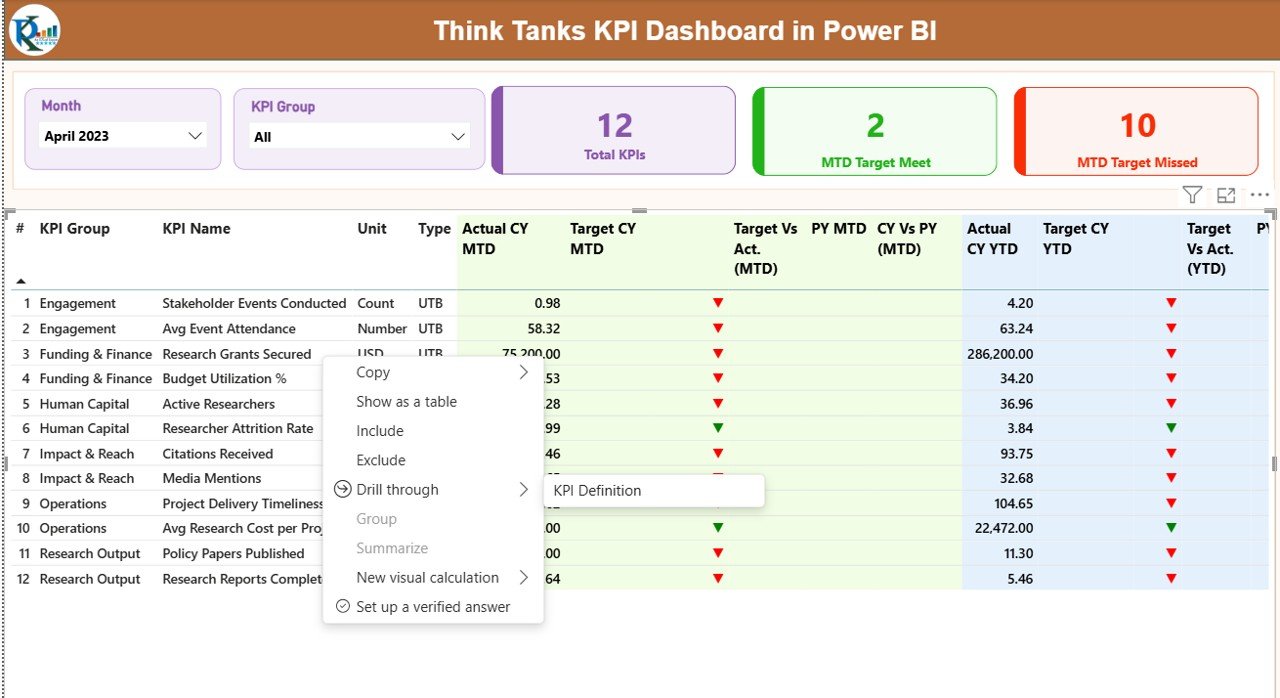
Task: Select Include from the context menu
Action: click(x=380, y=431)
